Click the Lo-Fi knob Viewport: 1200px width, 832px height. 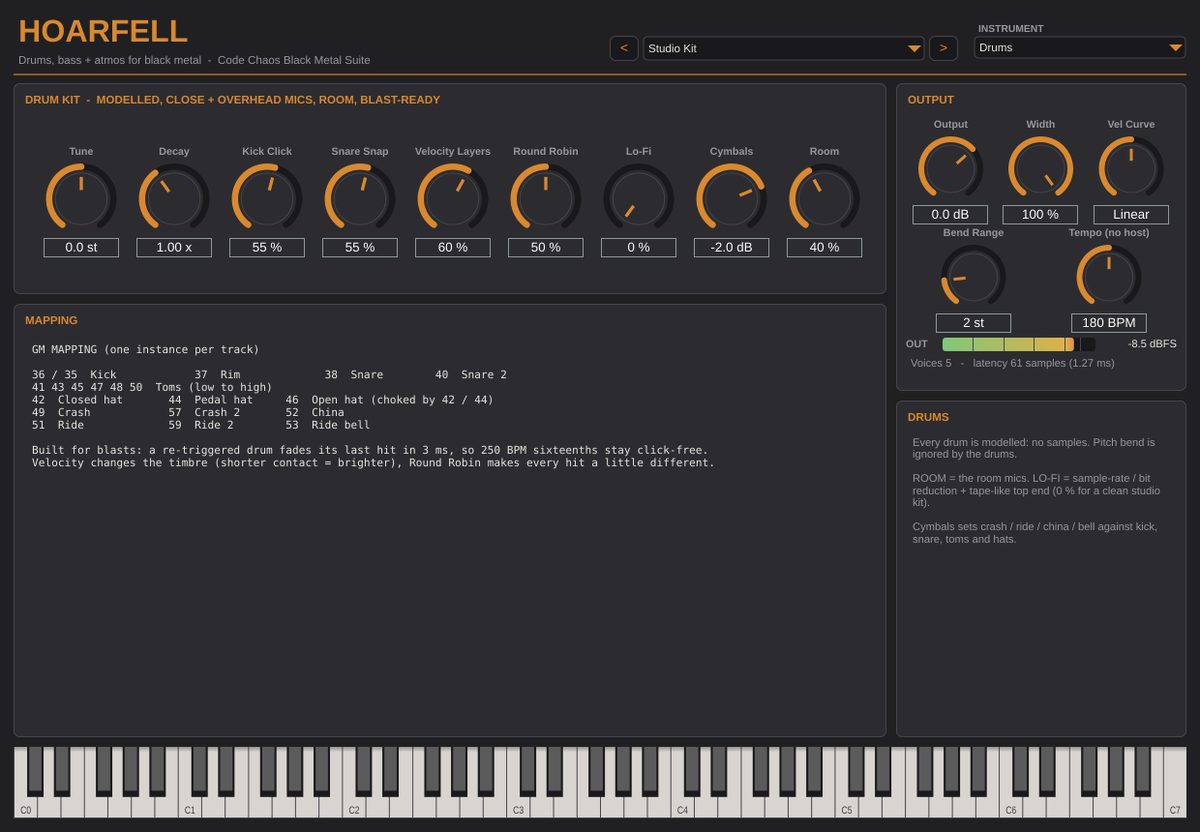[639, 198]
